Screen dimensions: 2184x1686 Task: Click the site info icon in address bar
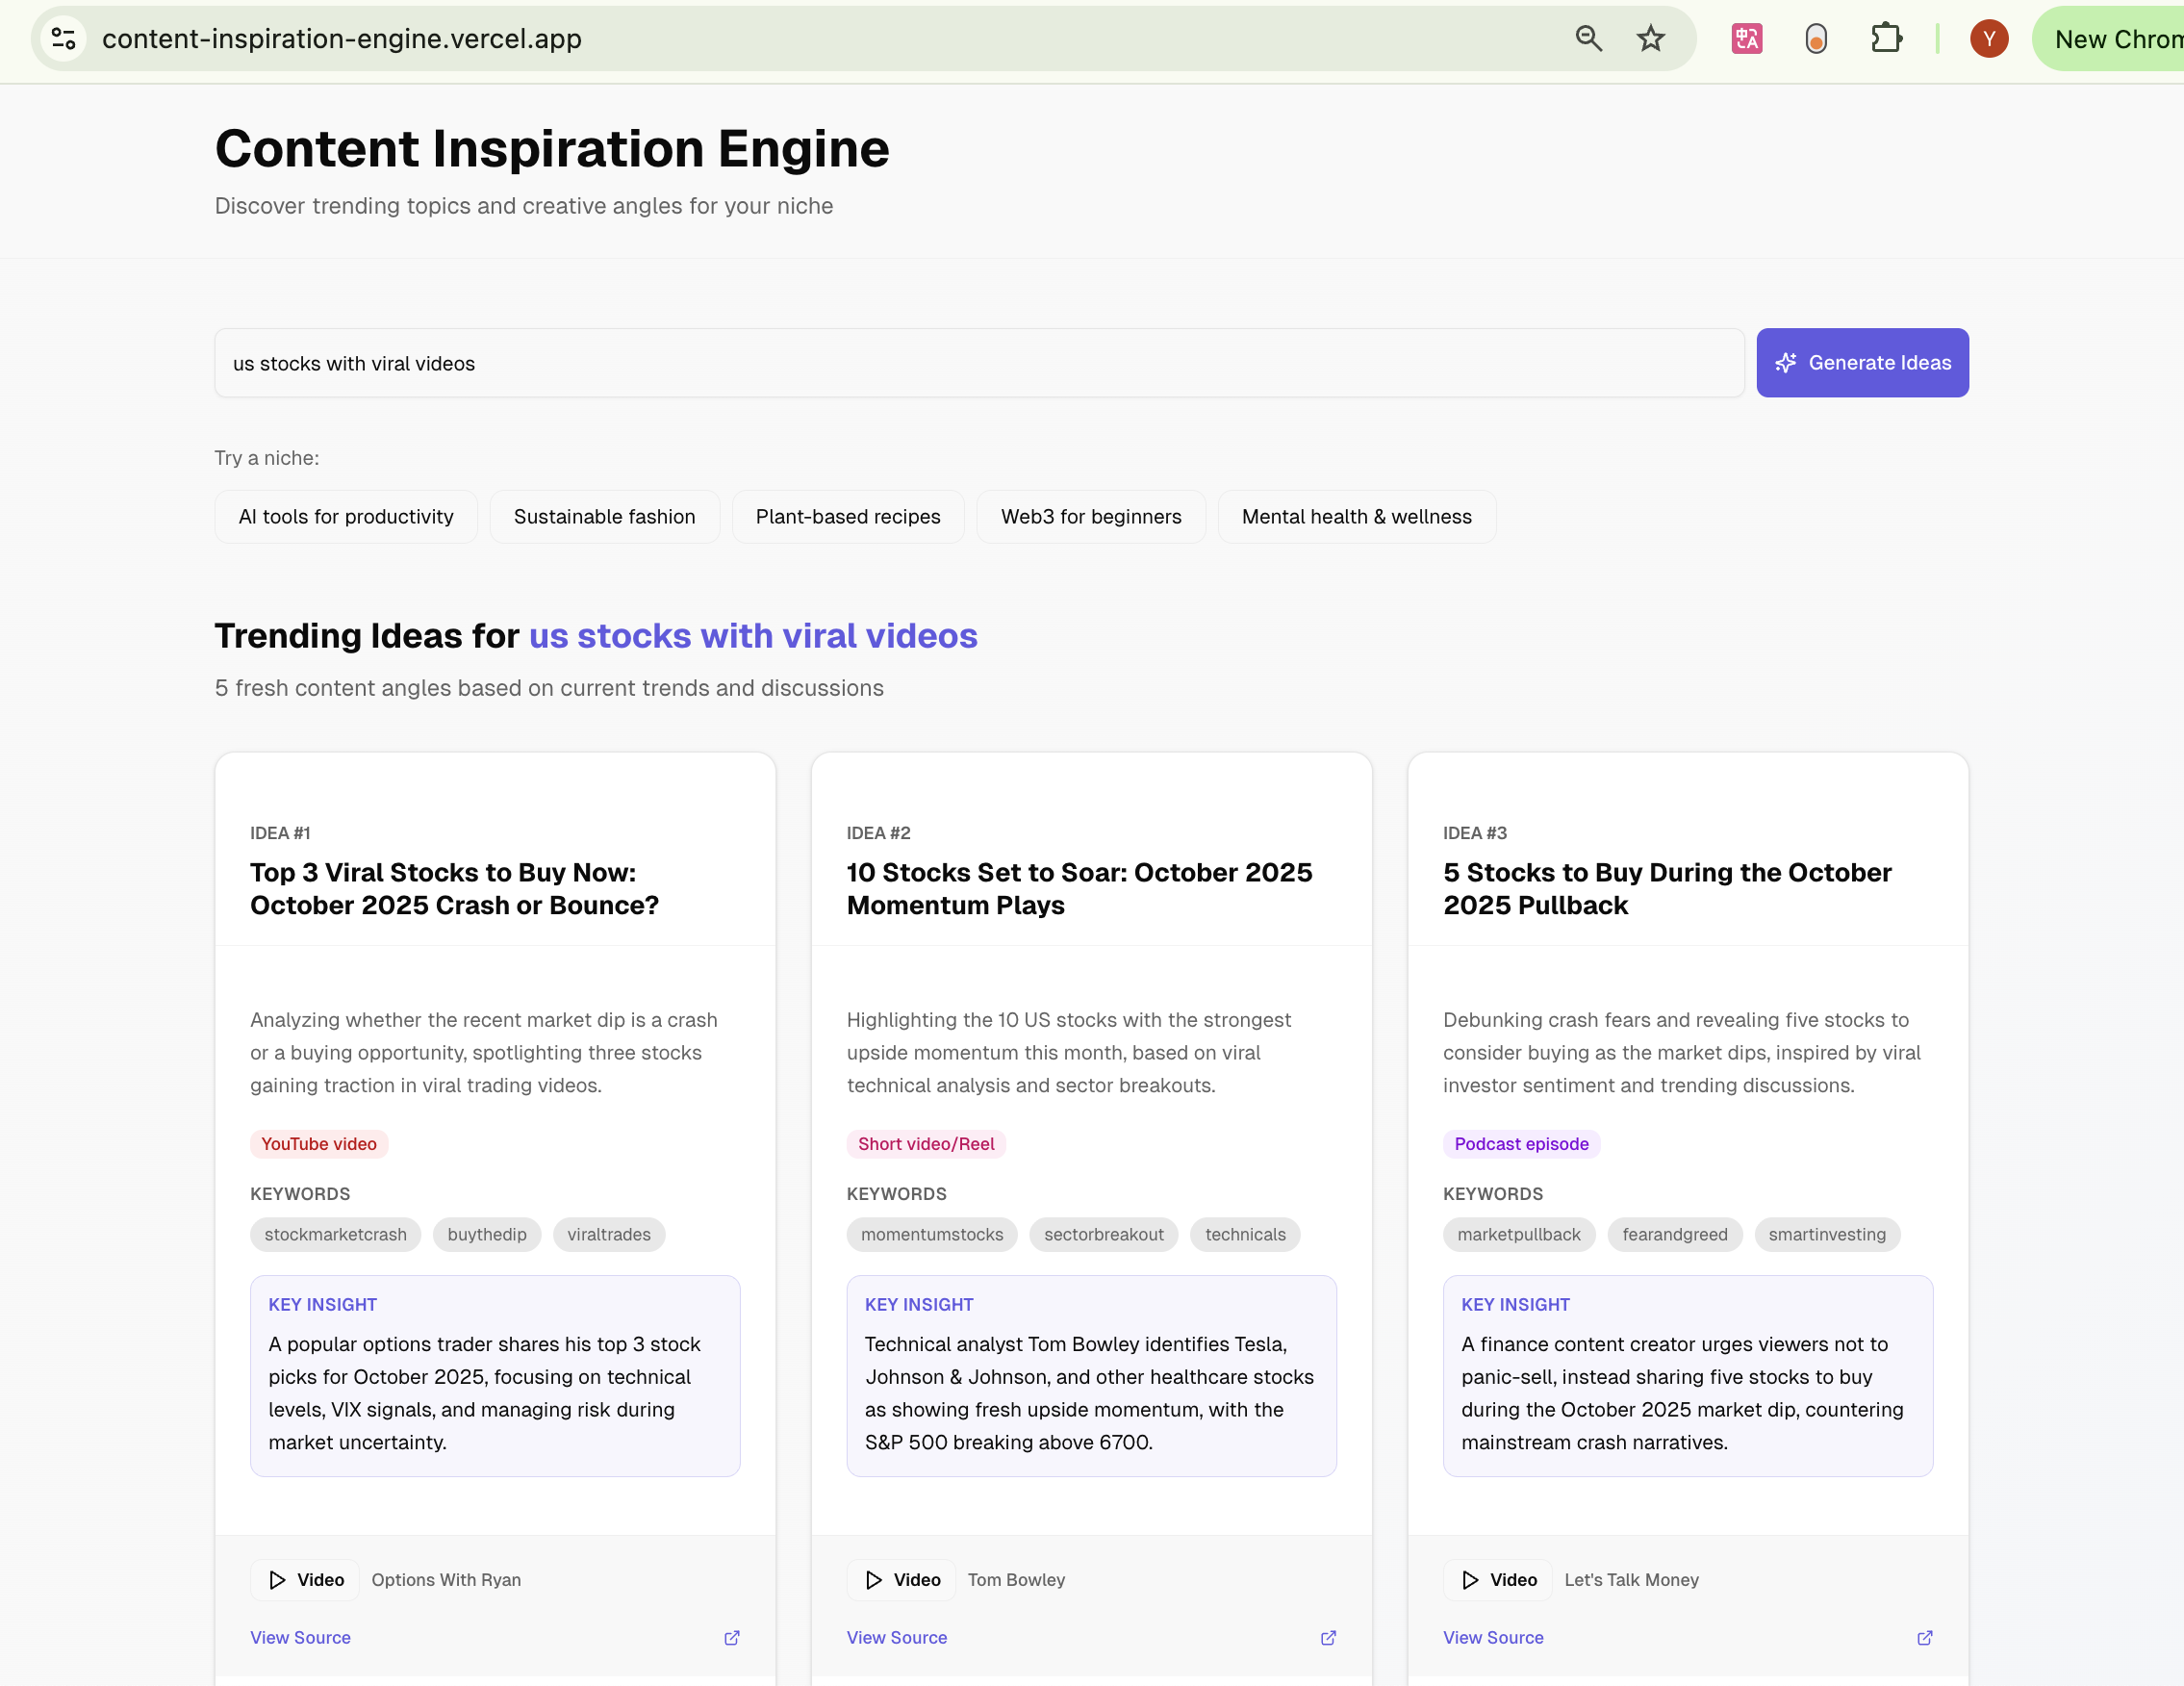(x=64, y=39)
